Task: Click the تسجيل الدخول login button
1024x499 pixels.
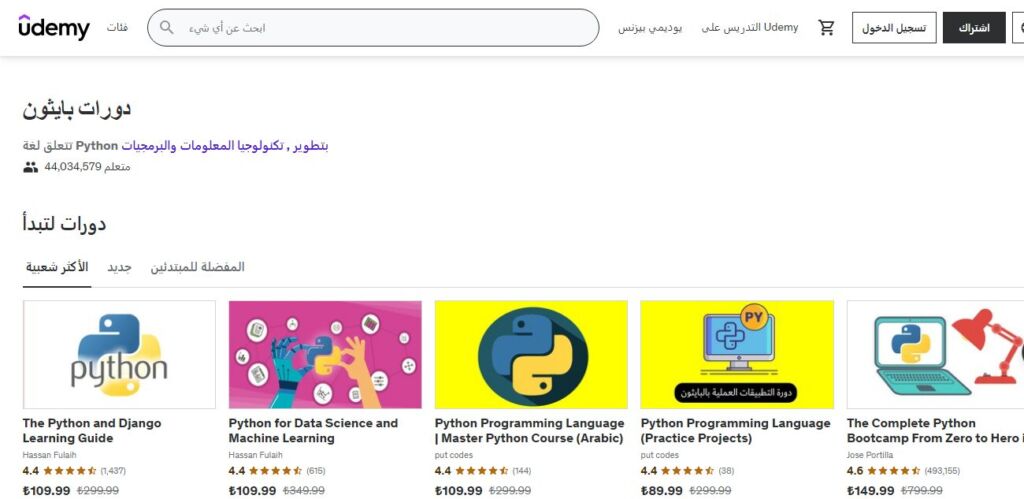Action: [894, 28]
